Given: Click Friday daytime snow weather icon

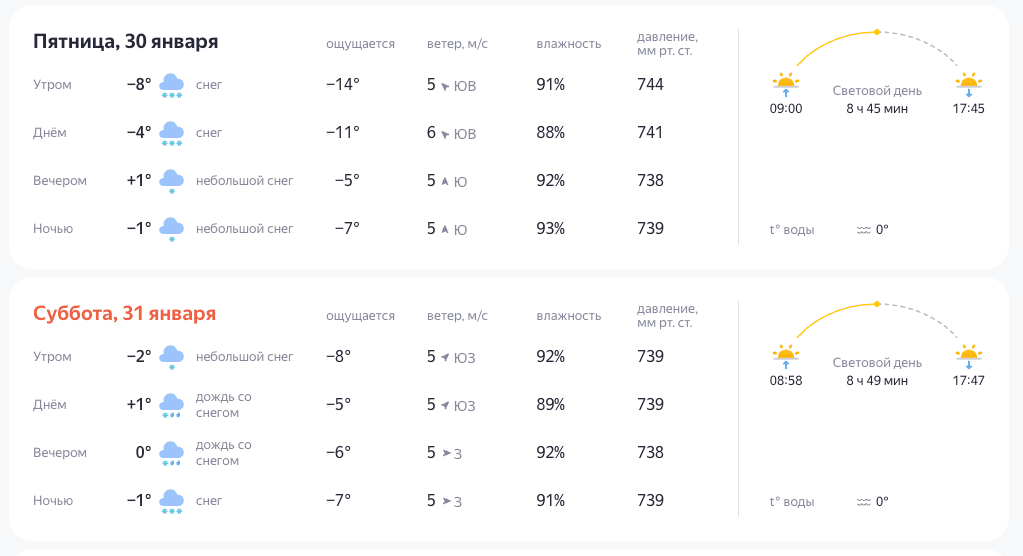Looking at the screenshot, I should point(171,133).
